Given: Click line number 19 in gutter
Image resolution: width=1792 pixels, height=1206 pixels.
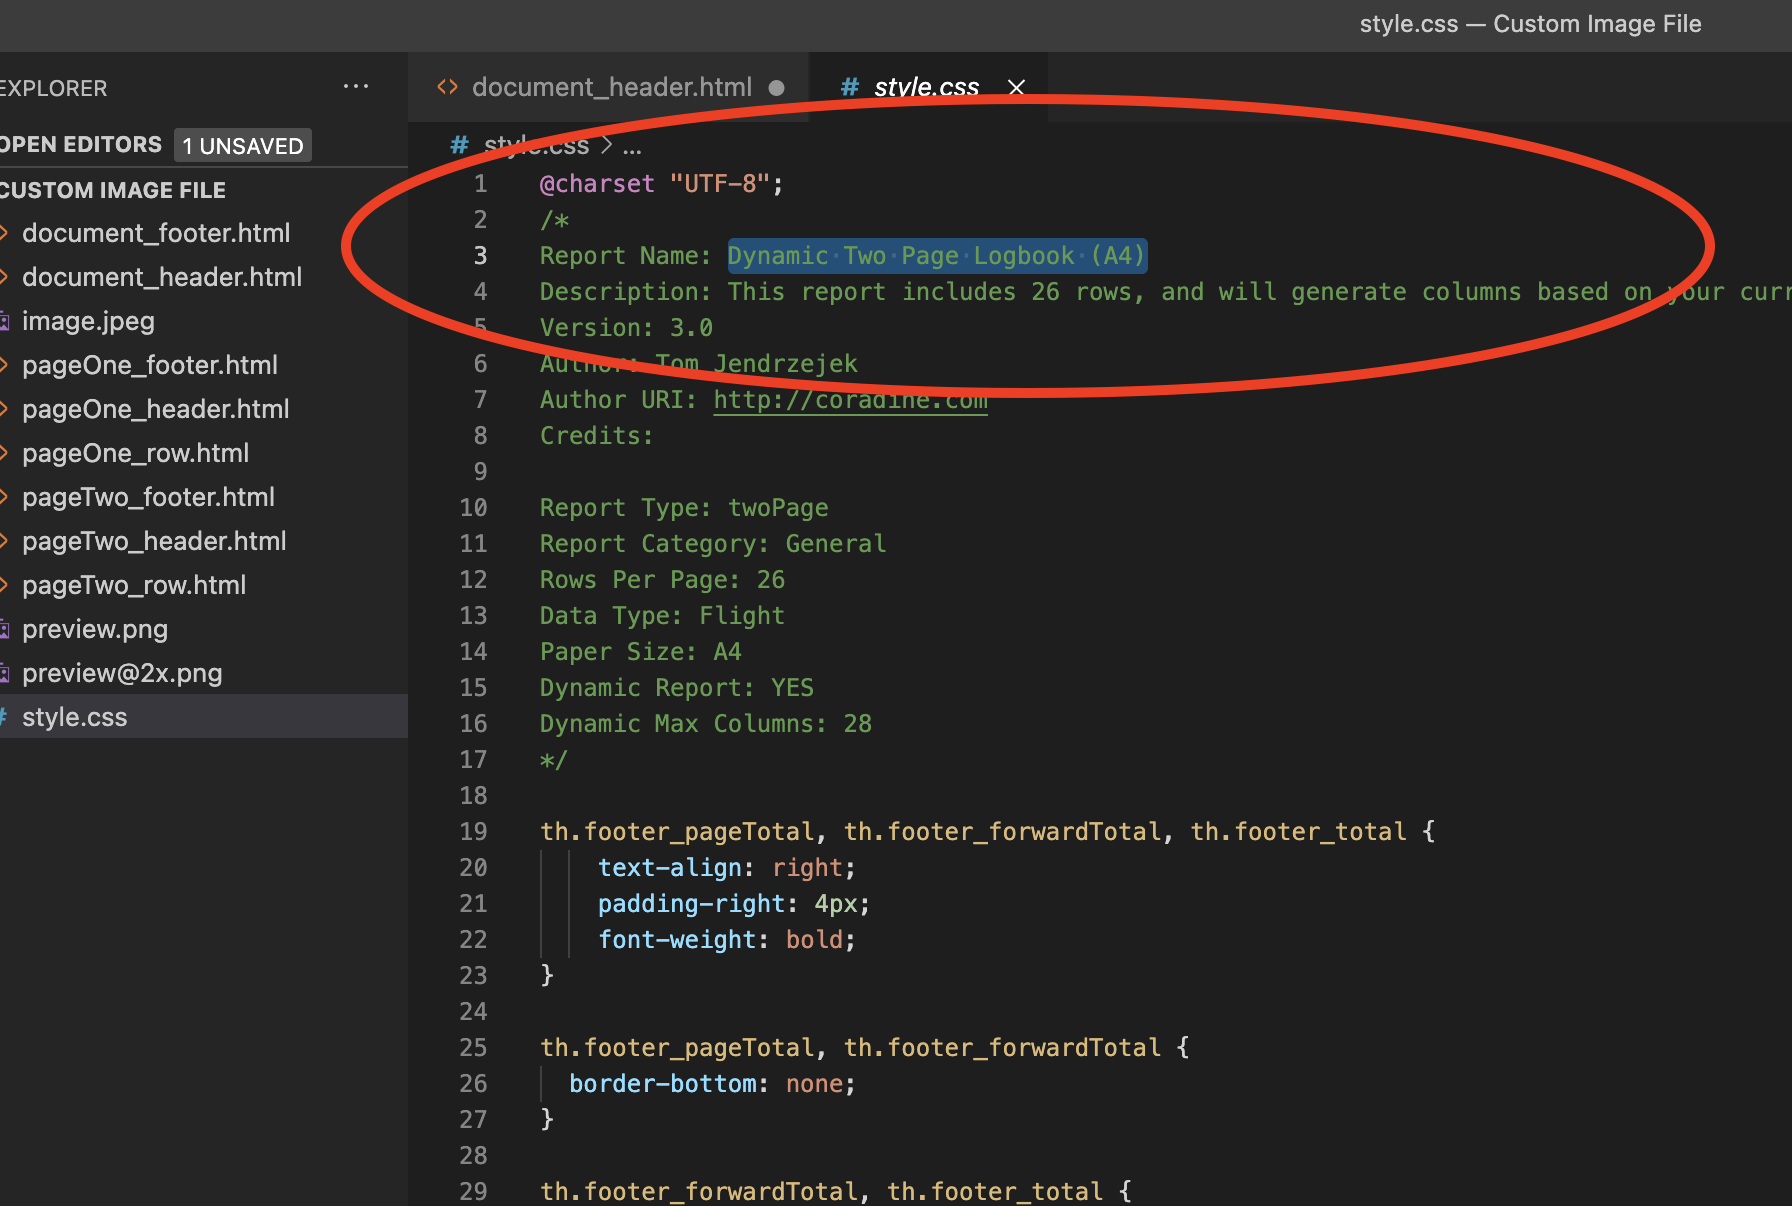Looking at the screenshot, I should coord(473,832).
